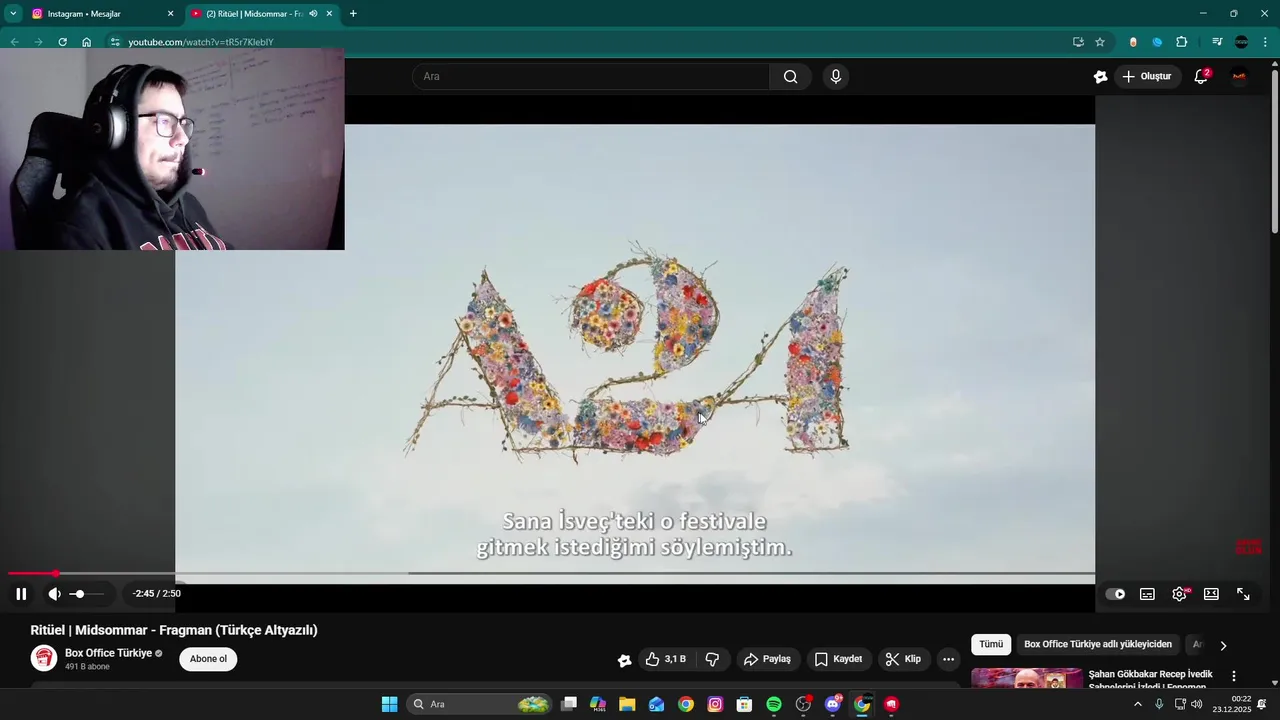The width and height of the screenshot is (1280, 720).
Task: Open the tab search dropdown arrow
Action: (13, 14)
